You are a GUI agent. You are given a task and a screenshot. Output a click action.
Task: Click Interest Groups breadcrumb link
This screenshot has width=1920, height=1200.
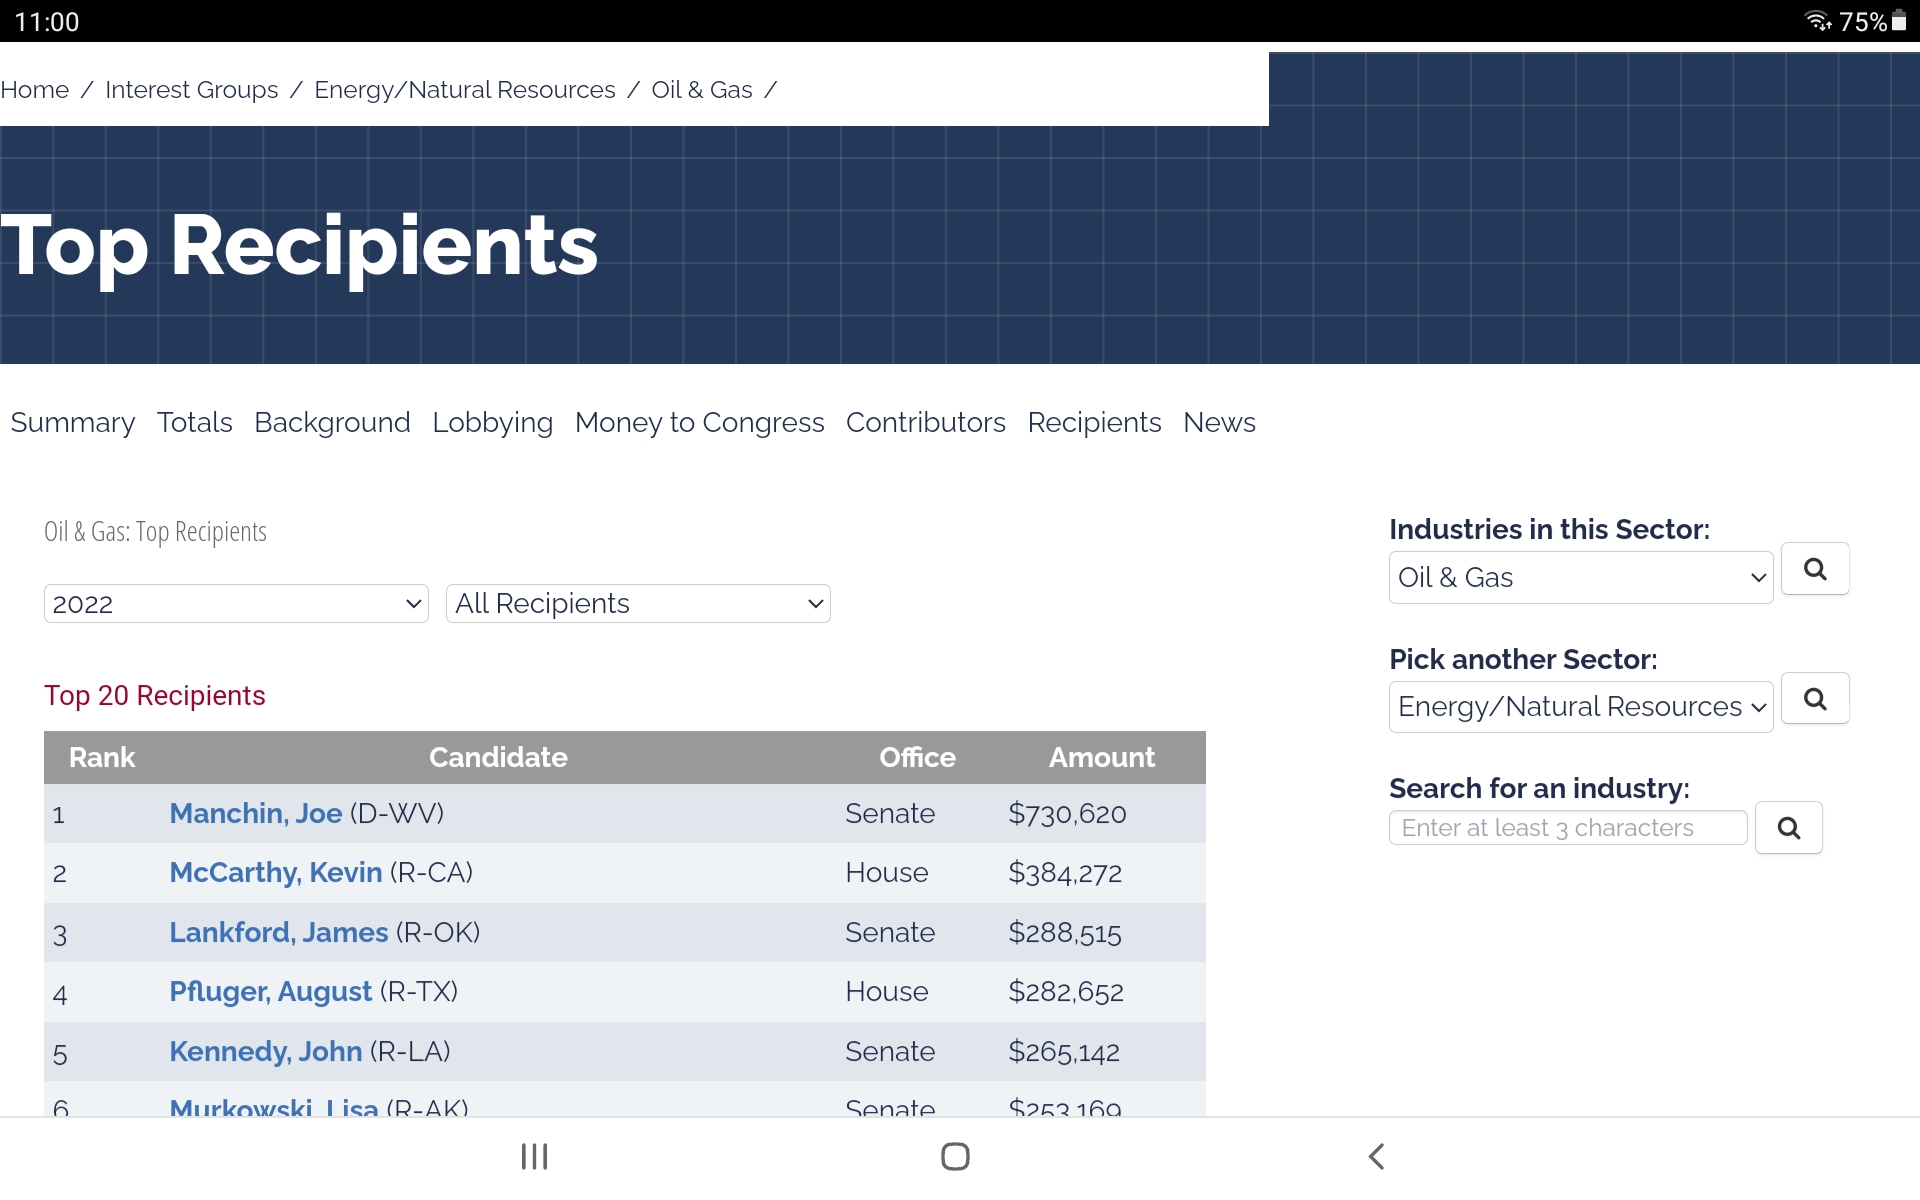(191, 90)
